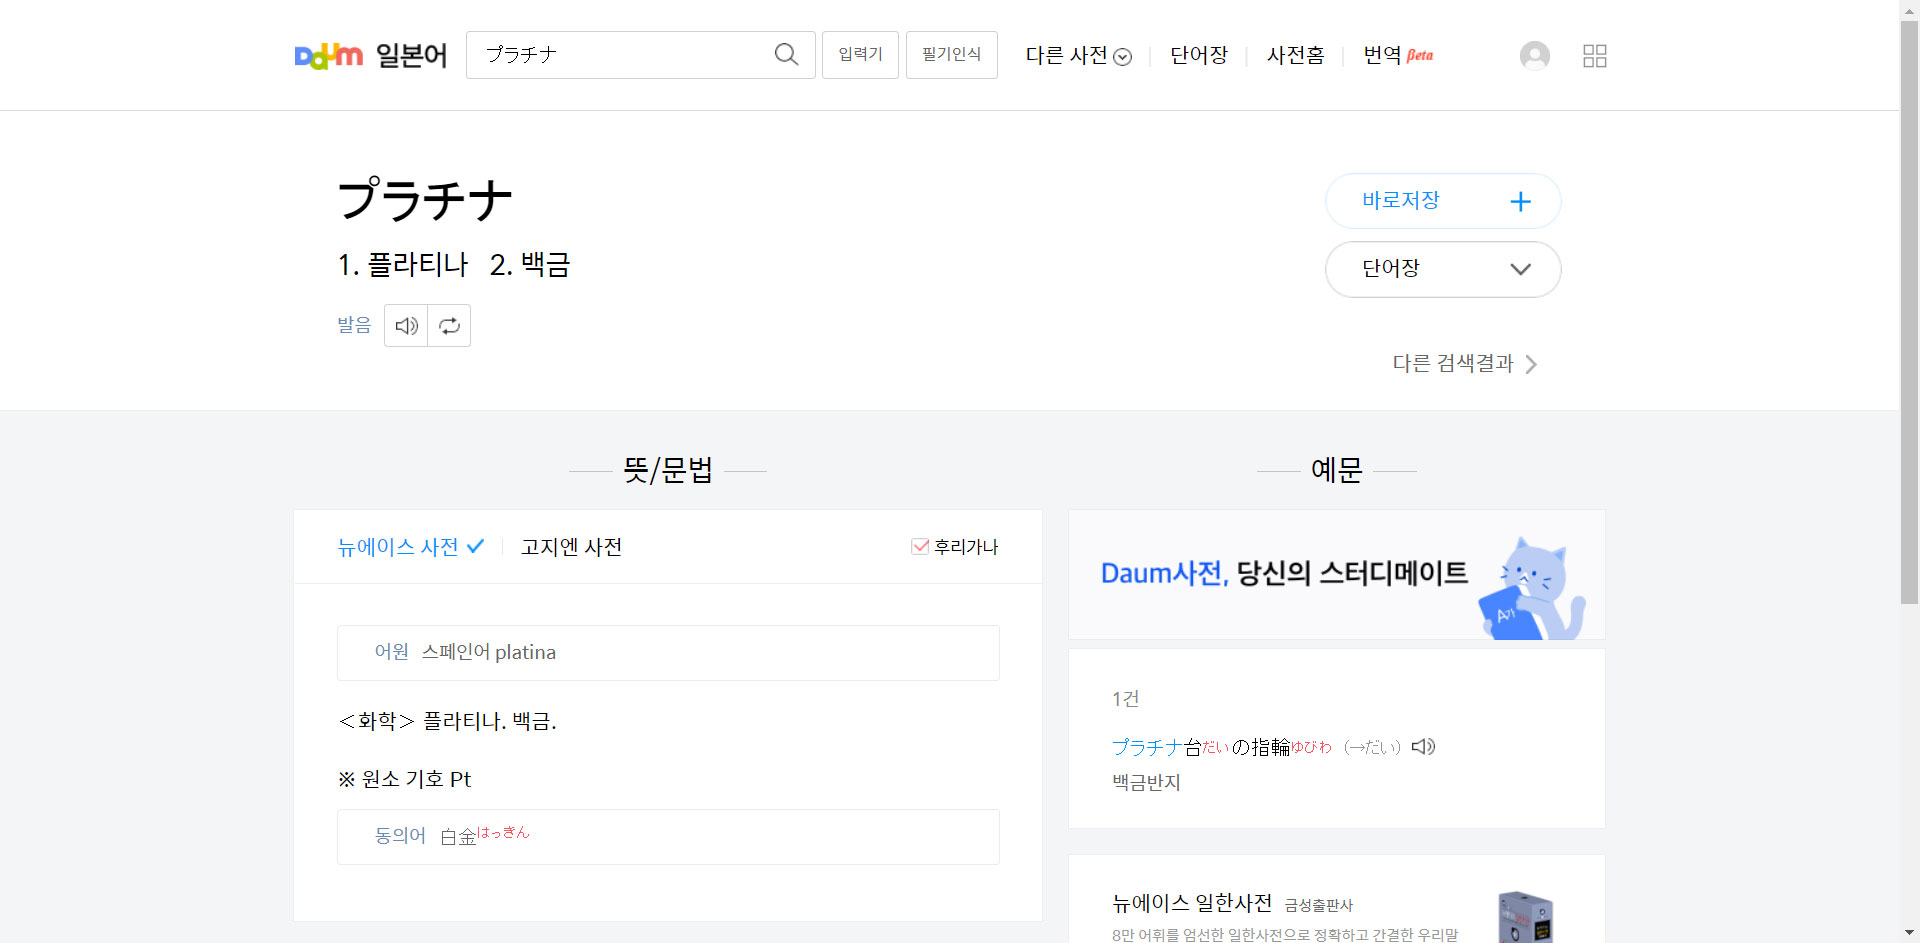Click the 입력기 button
The width and height of the screenshot is (1920, 943).
860,54
